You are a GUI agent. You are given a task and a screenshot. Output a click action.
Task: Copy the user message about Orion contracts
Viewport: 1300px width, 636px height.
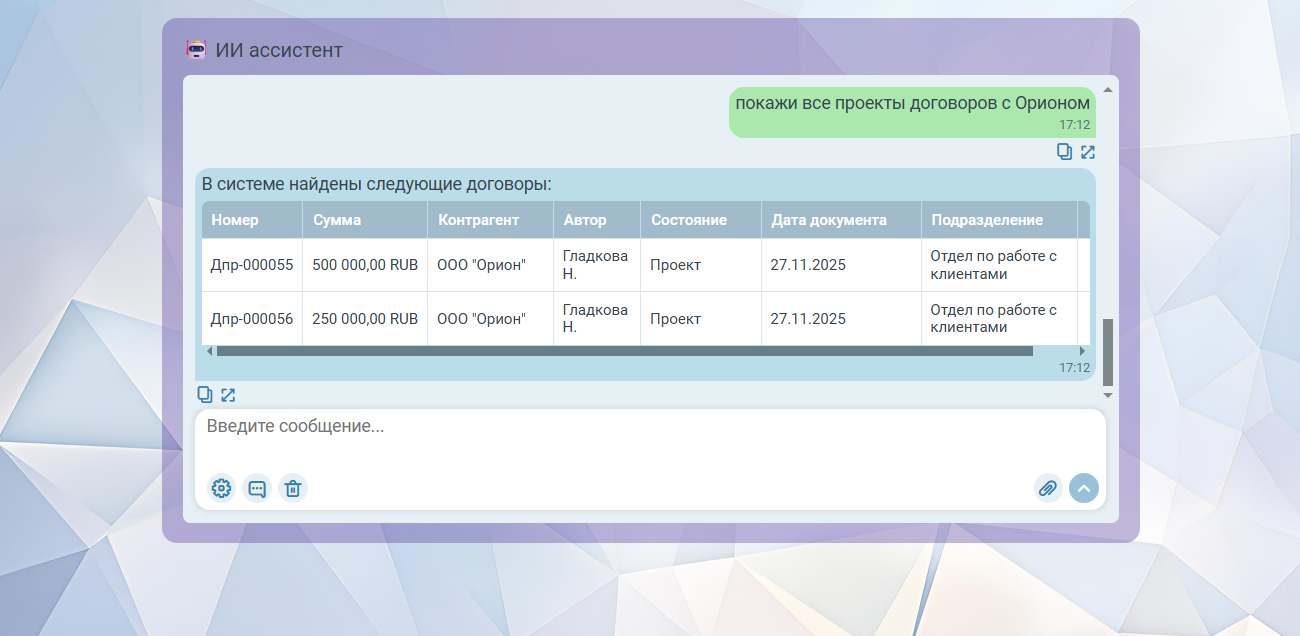tap(1064, 152)
